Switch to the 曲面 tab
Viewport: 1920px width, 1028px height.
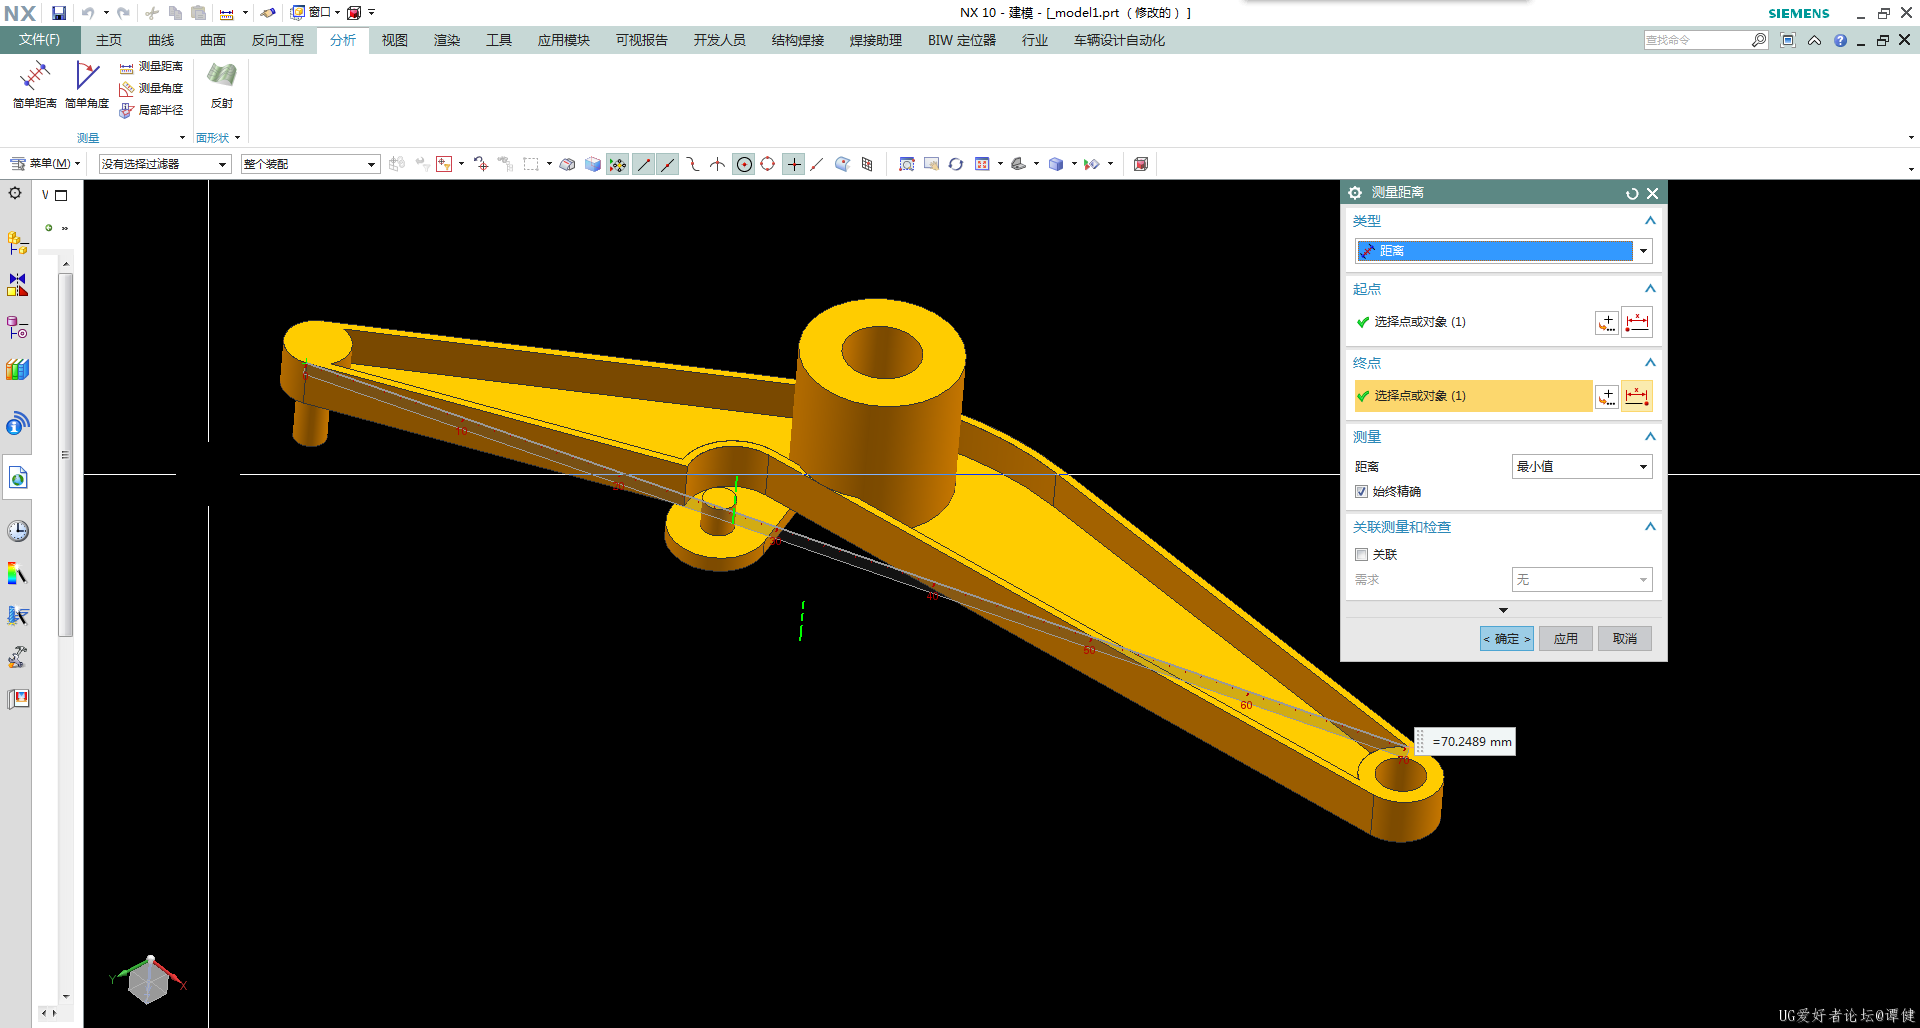point(213,40)
